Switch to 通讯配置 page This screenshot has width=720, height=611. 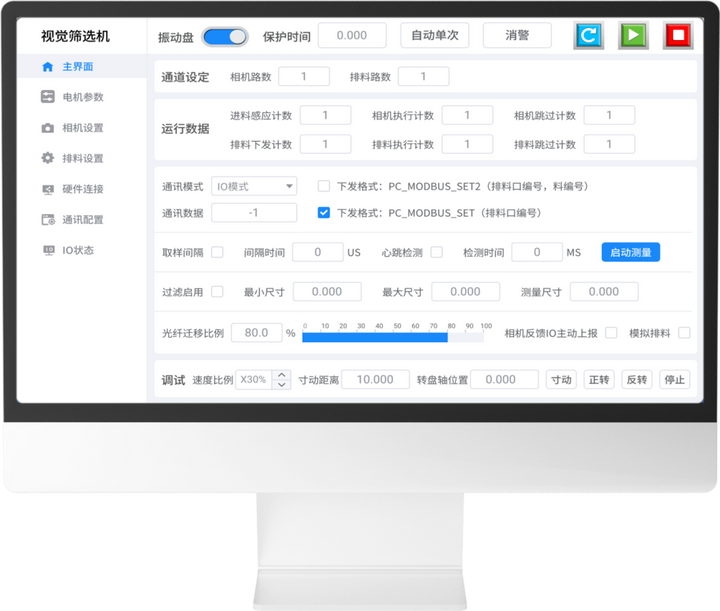coord(82,220)
